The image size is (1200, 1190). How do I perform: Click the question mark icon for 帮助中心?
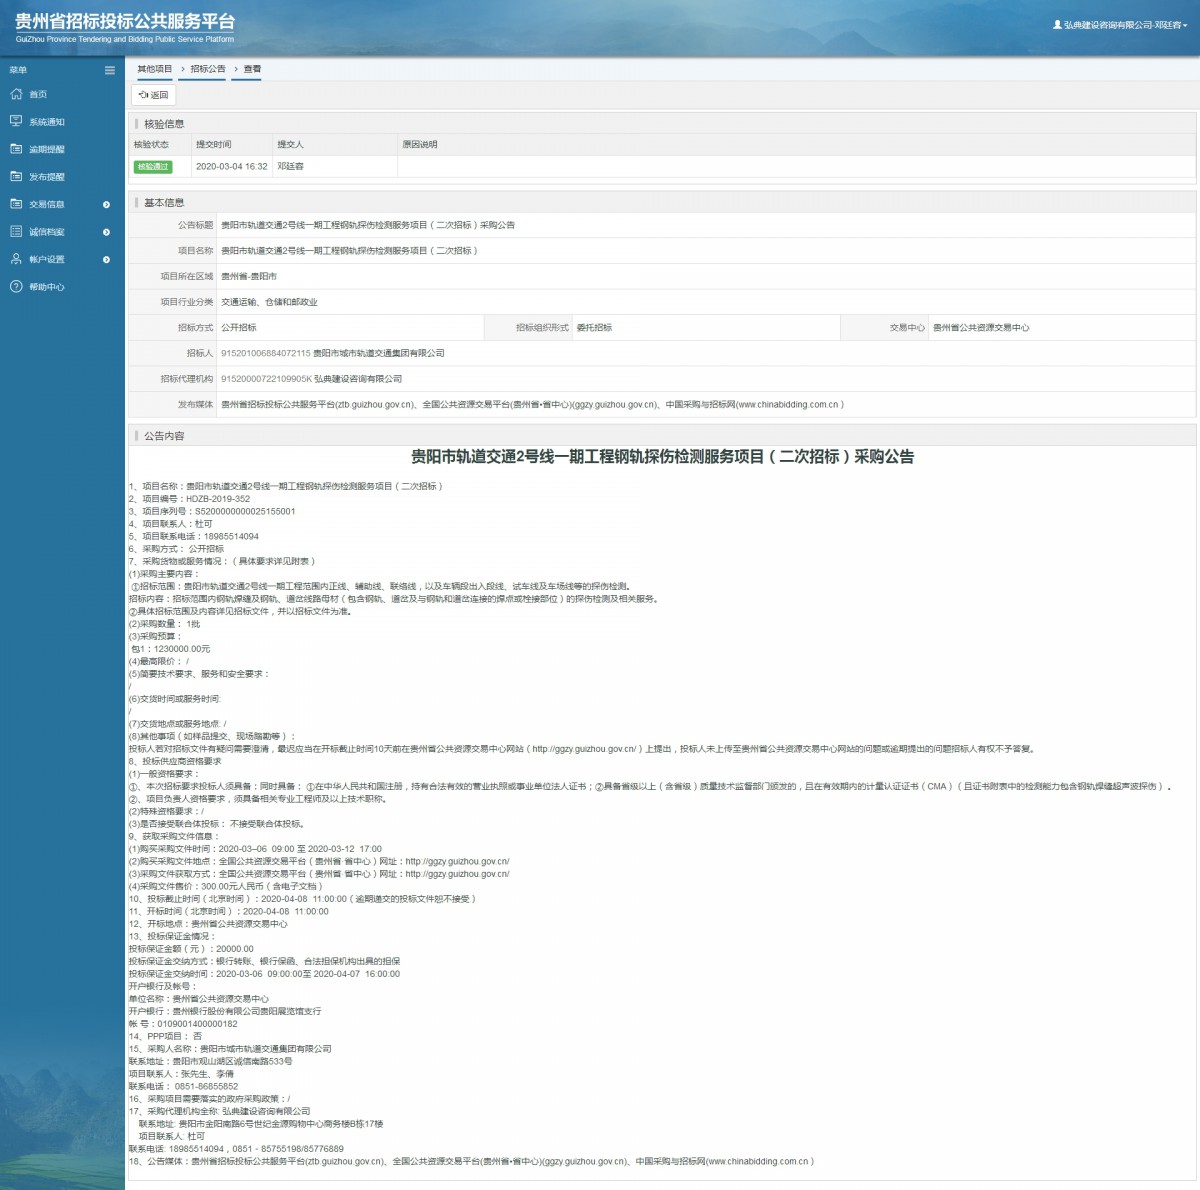(16, 287)
